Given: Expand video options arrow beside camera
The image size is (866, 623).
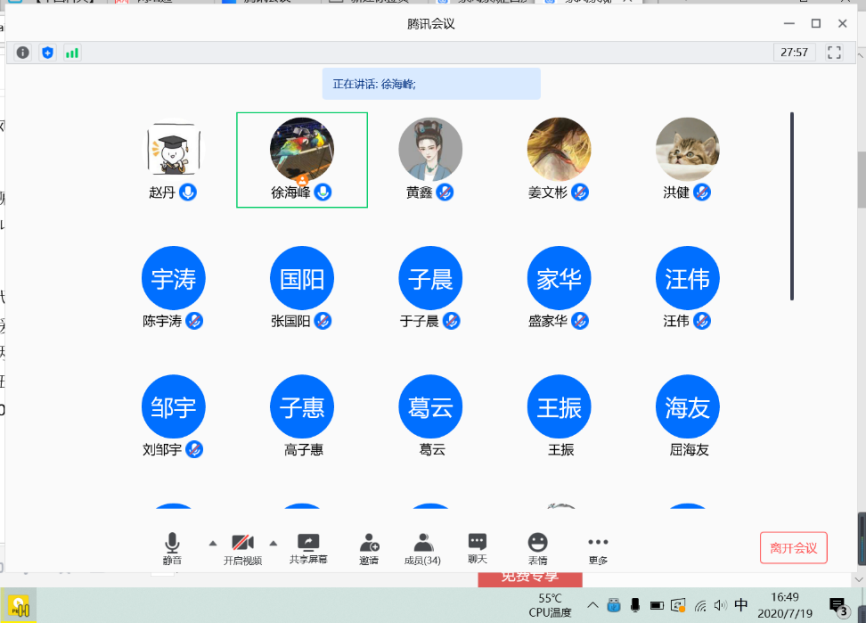Looking at the screenshot, I should [273, 543].
